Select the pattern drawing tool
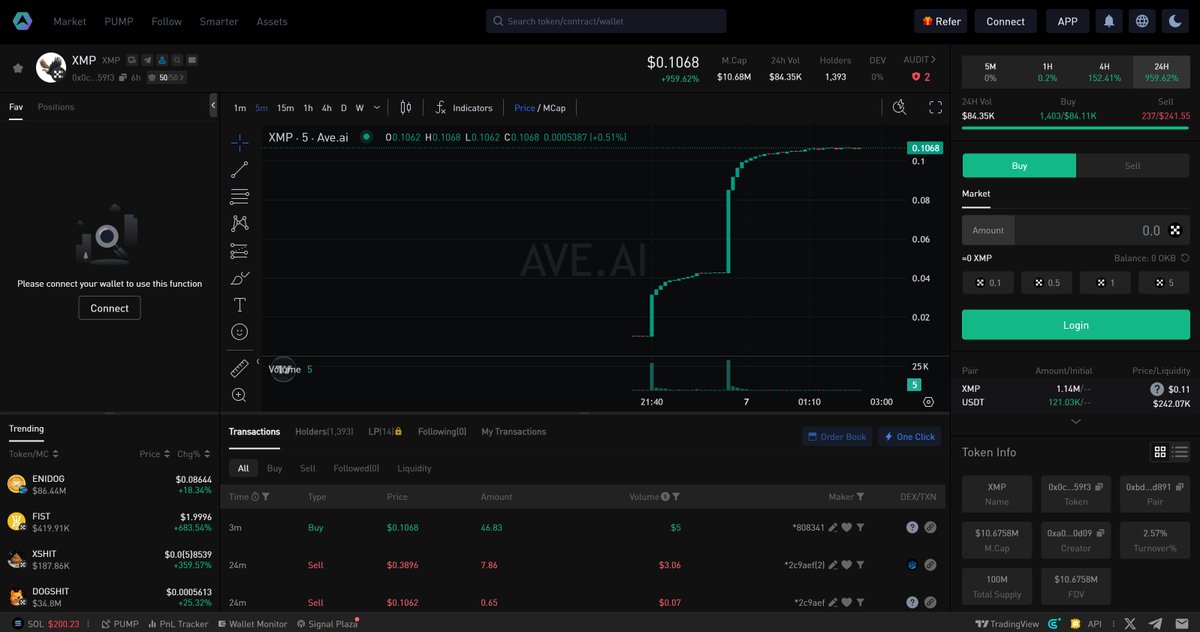Screen dimensions: 1200x632 pyautogui.click(x=240, y=224)
